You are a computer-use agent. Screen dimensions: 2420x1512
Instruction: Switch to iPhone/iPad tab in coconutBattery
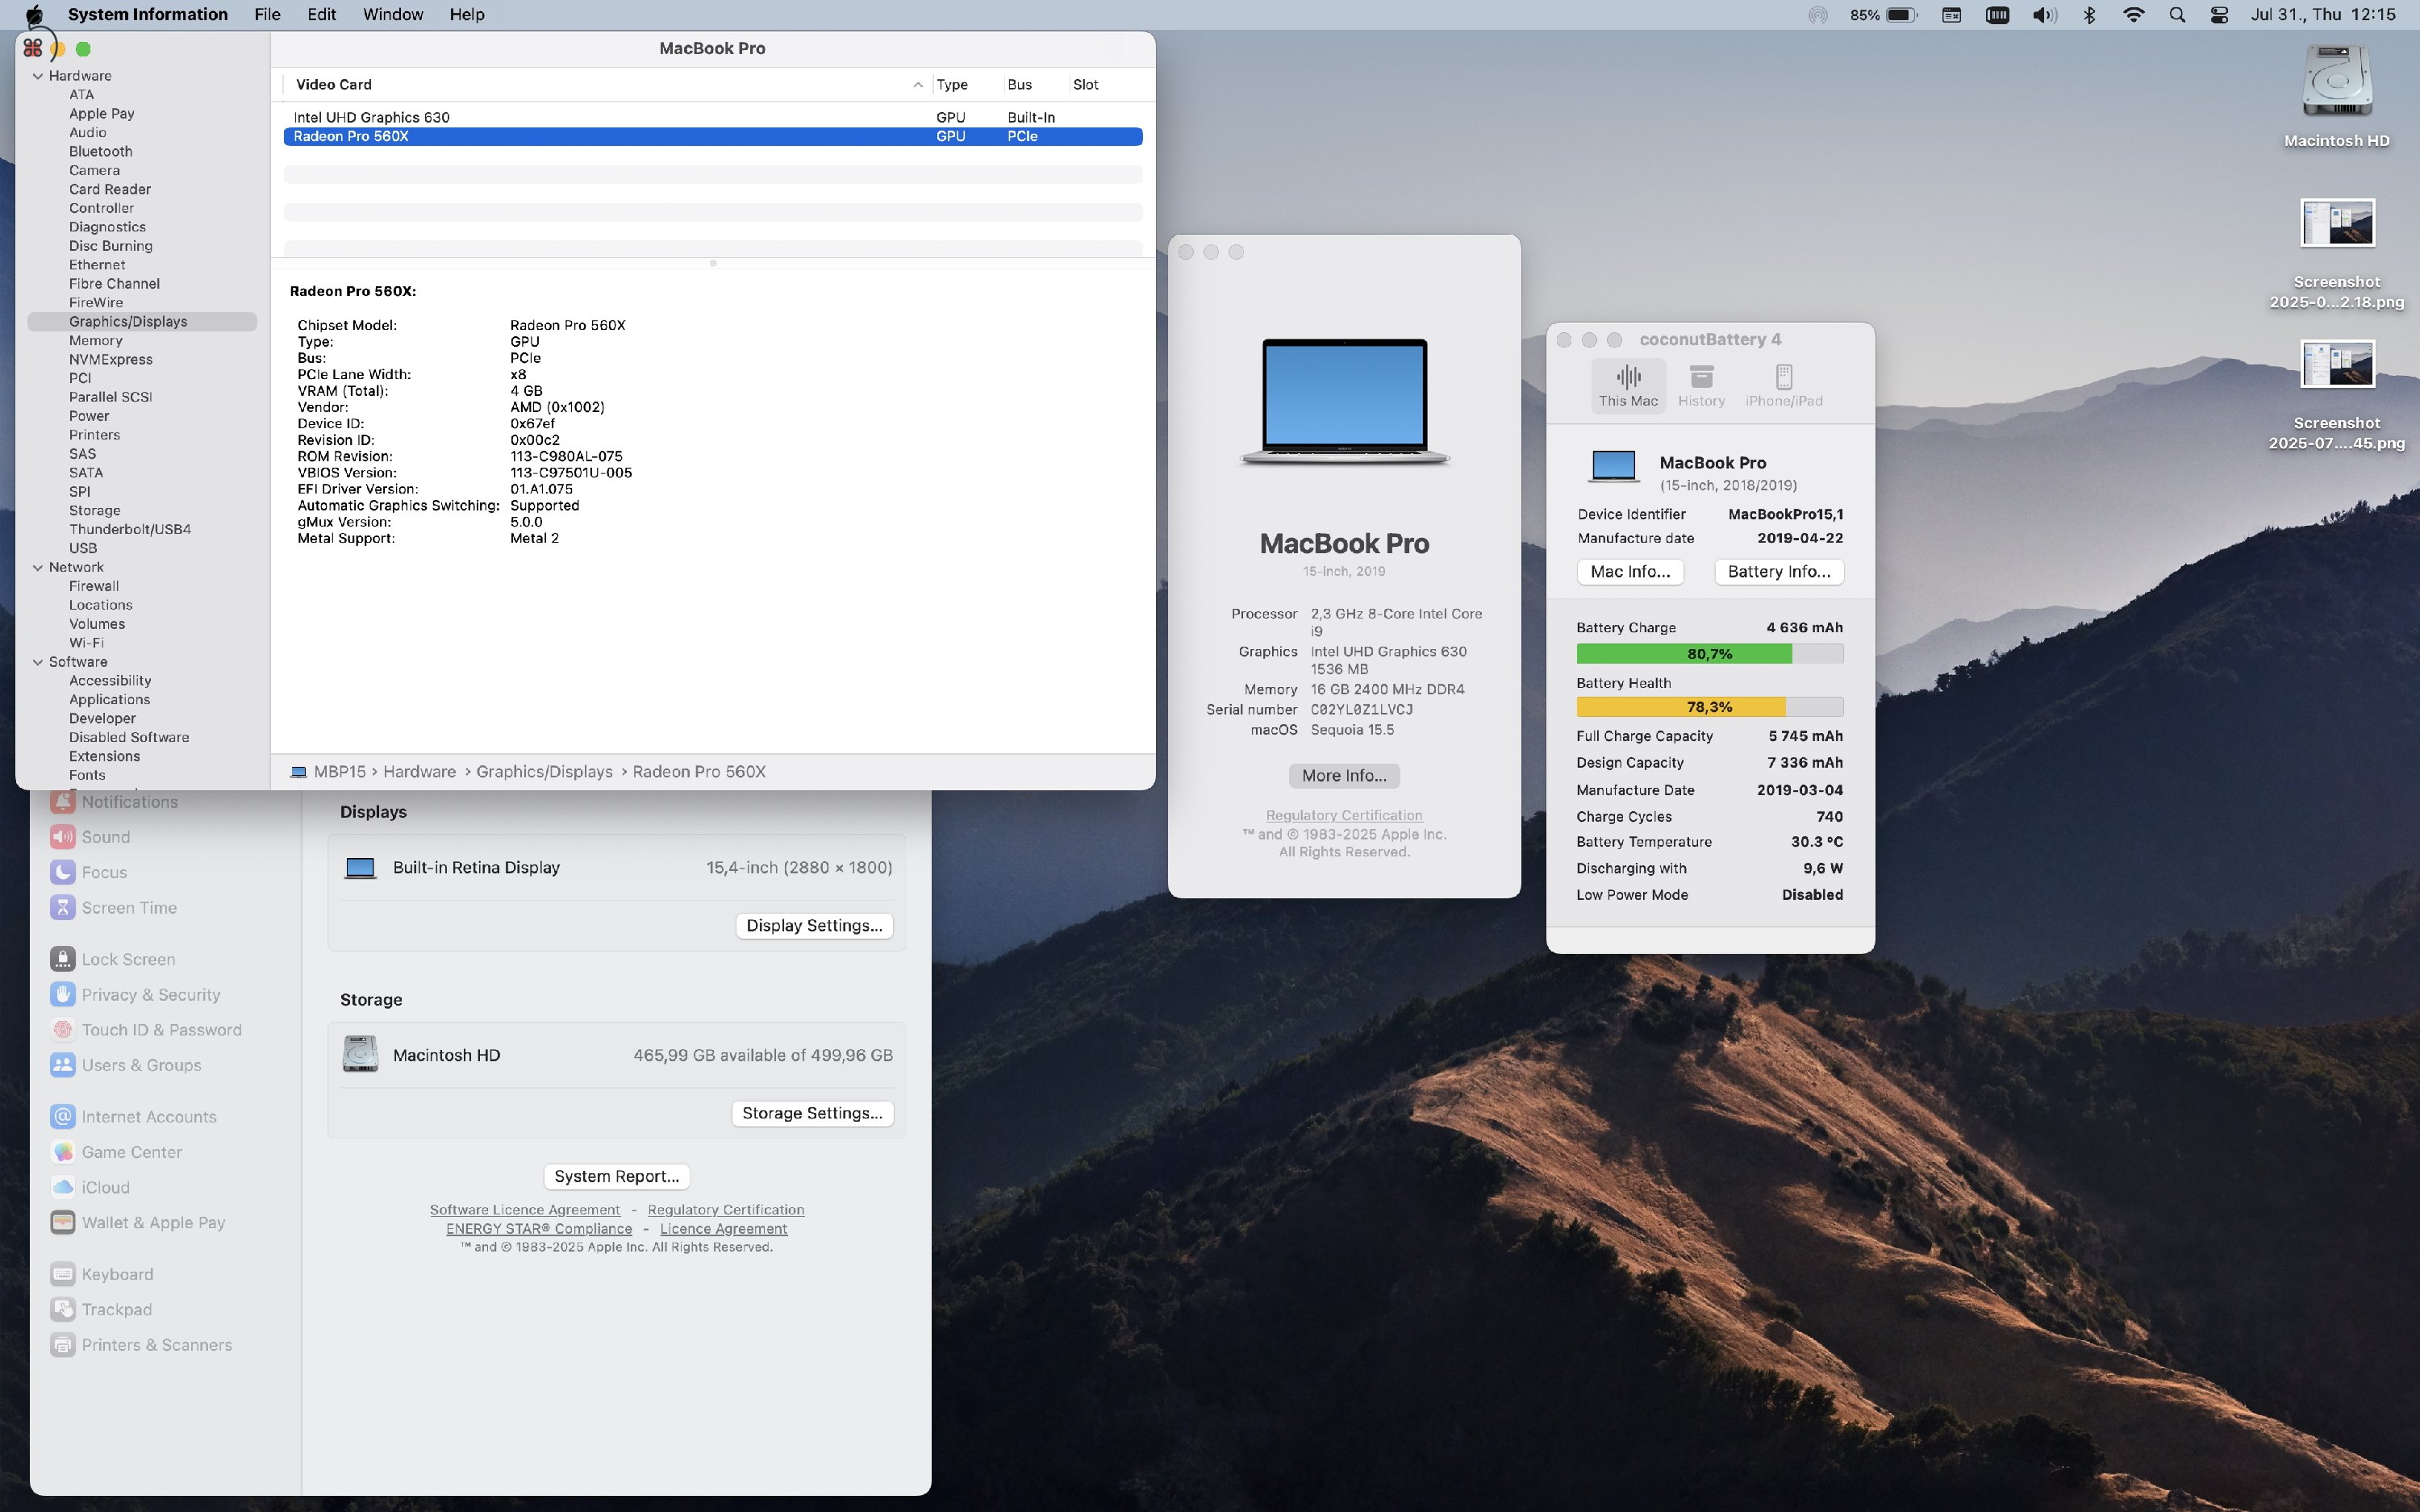[x=1784, y=386]
